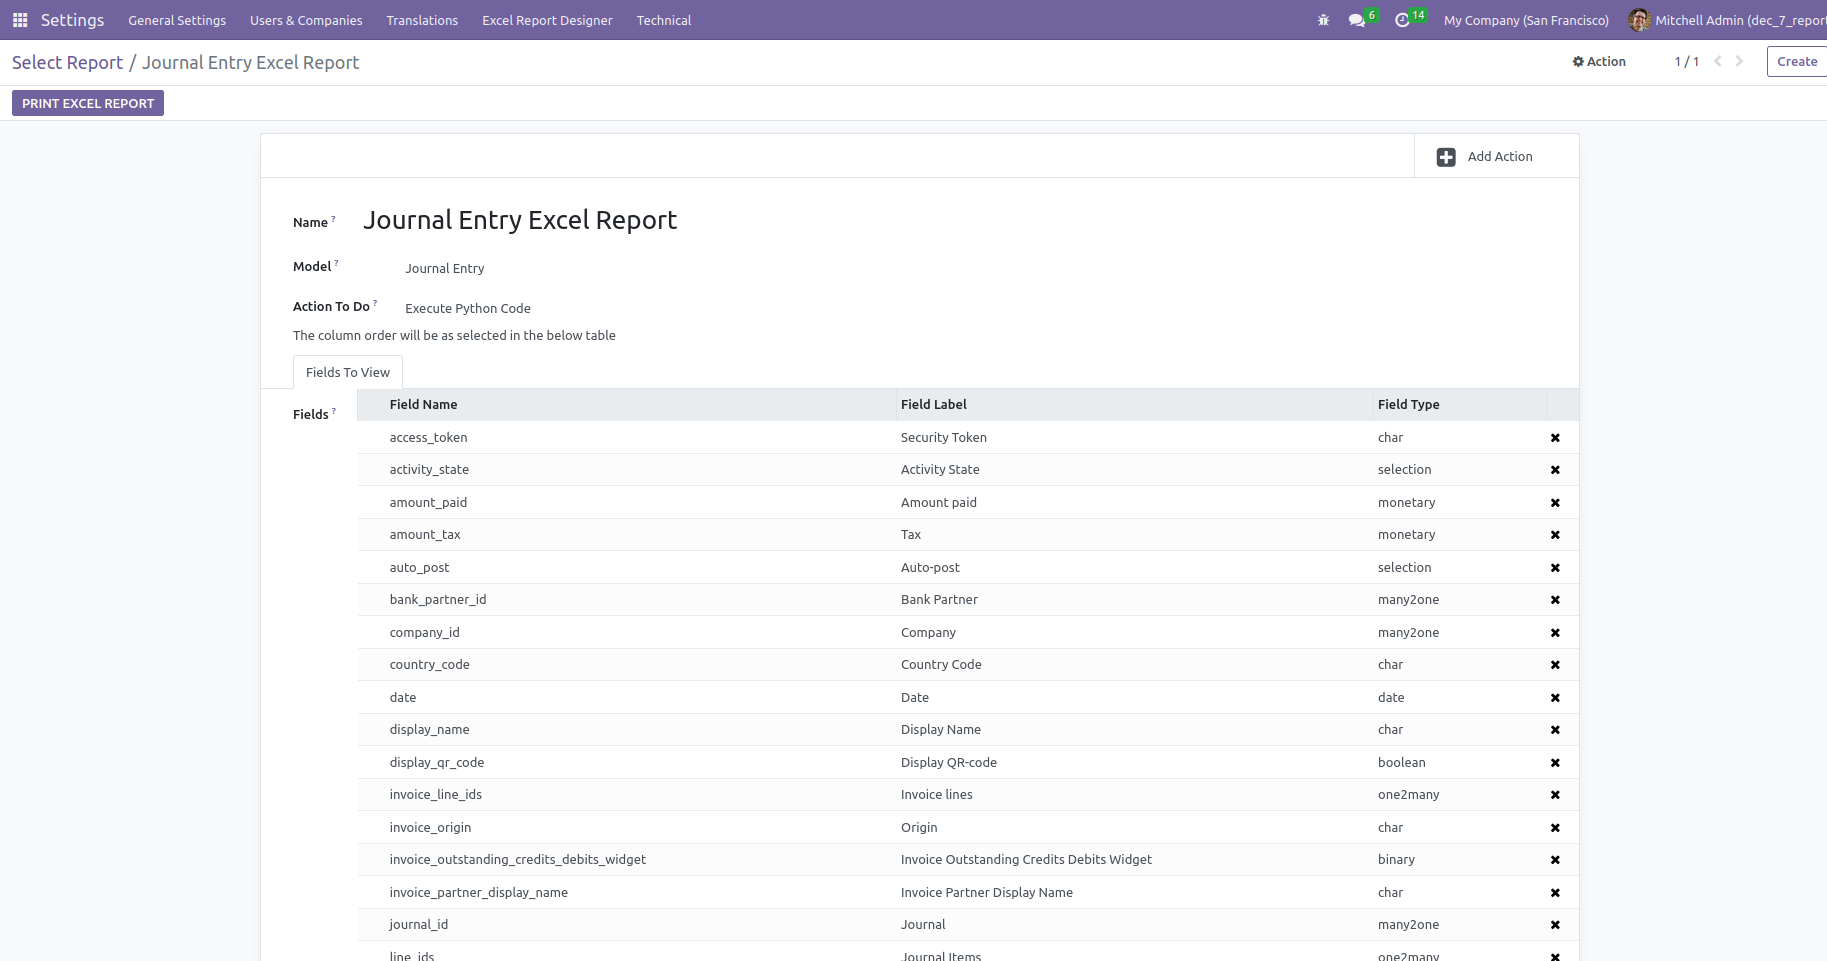Screen dimensions: 1827x961
Task: Click the debug bug icon
Action: [1323, 20]
